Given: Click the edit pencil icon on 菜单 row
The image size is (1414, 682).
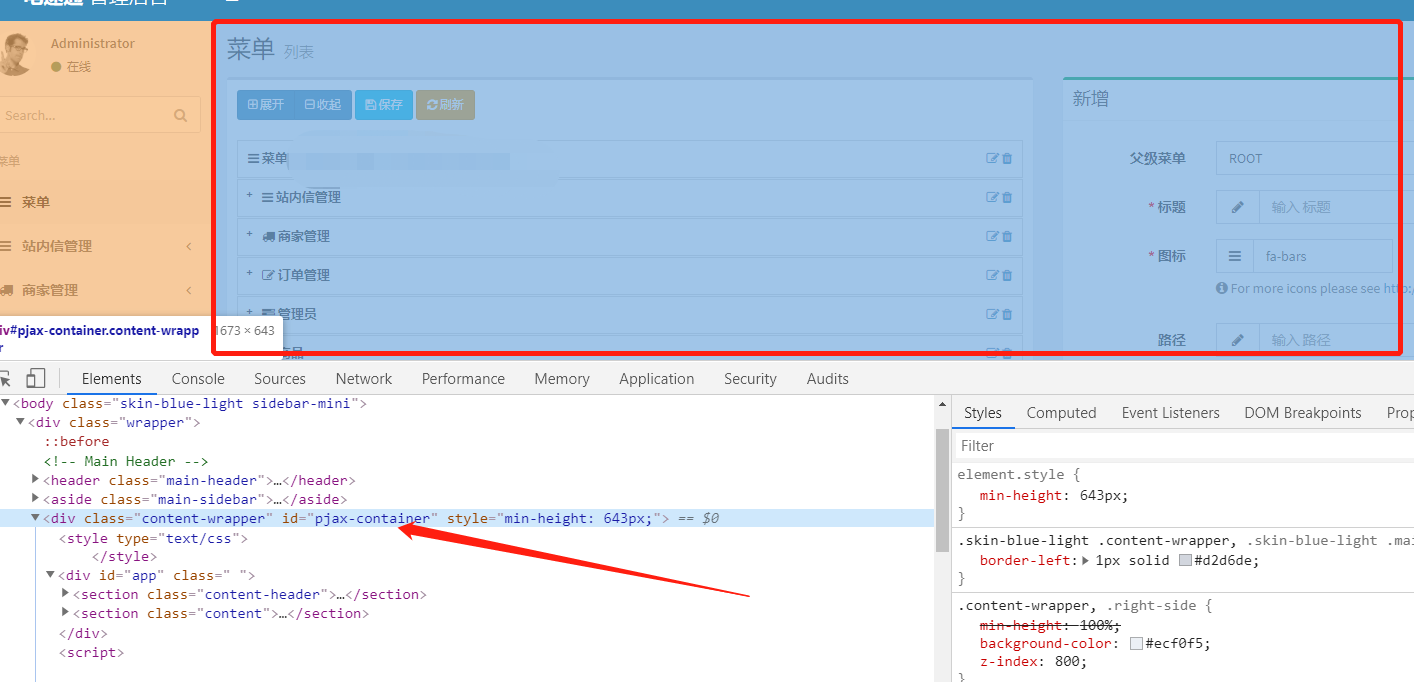Looking at the screenshot, I should point(992,158).
